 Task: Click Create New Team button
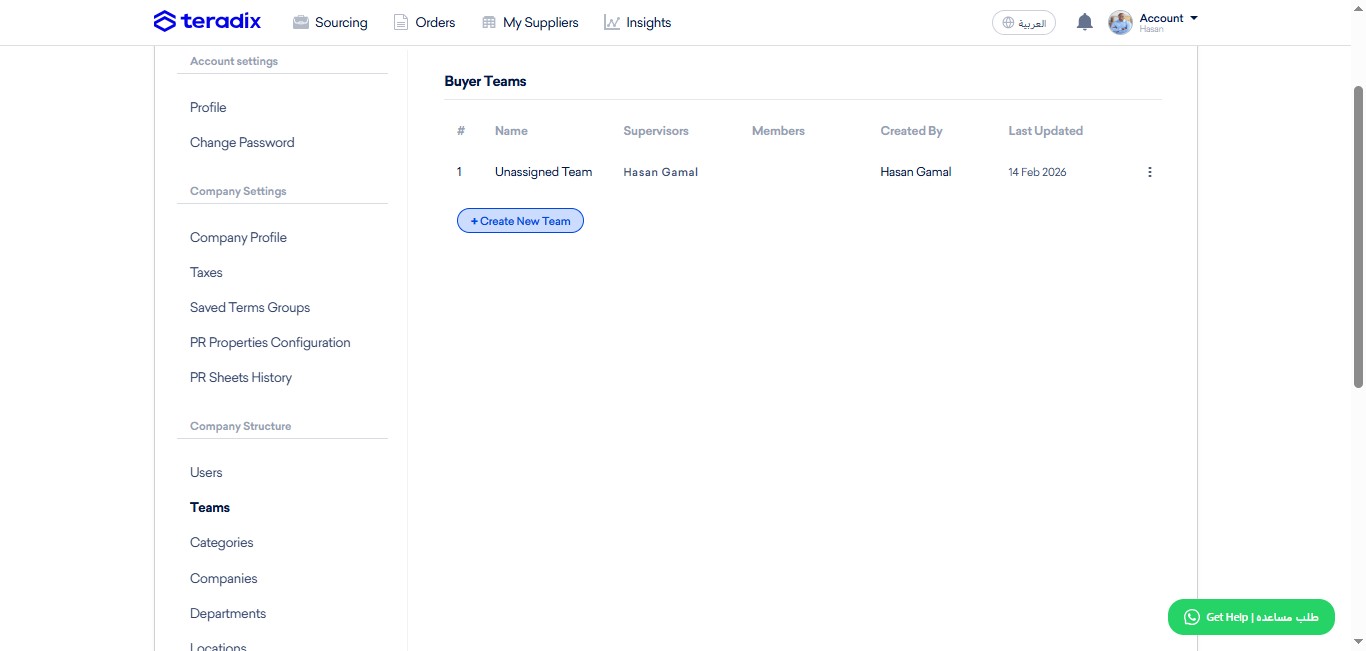520,221
